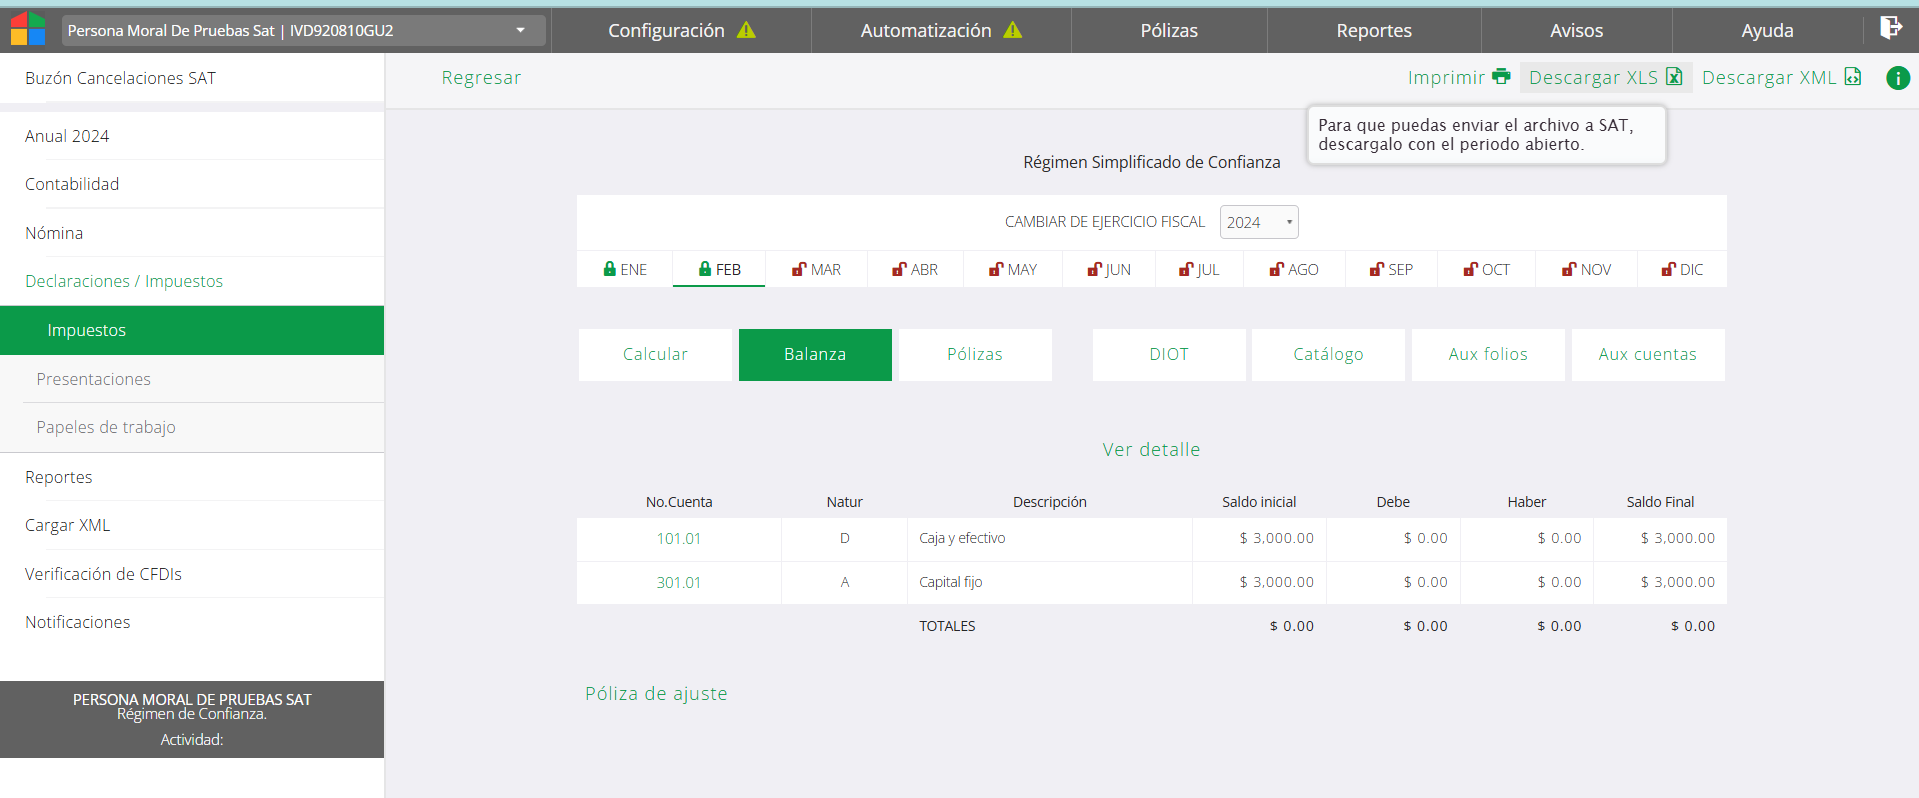Image resolution: width=1919 pixels, height=798 pixels.
Task: Click the printer icon next to Imprimir
Action: point(1501,77)
